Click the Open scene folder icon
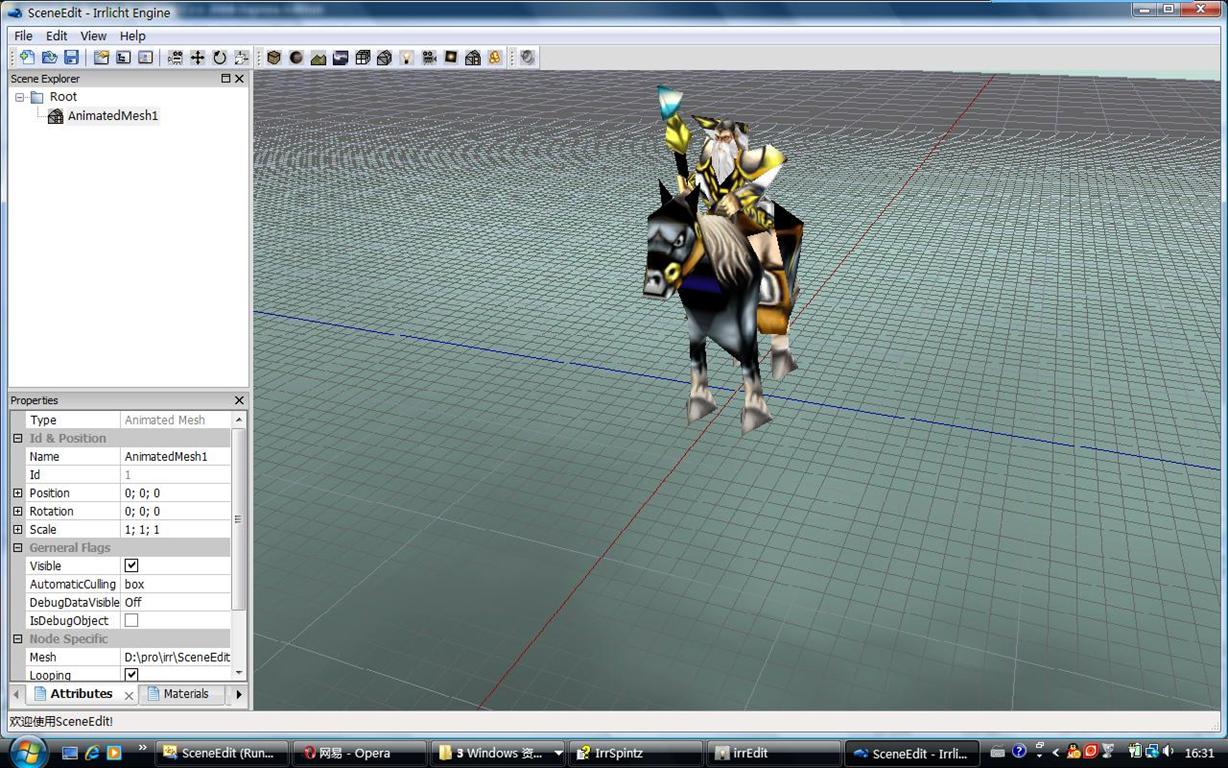 (x=49, y=58)
